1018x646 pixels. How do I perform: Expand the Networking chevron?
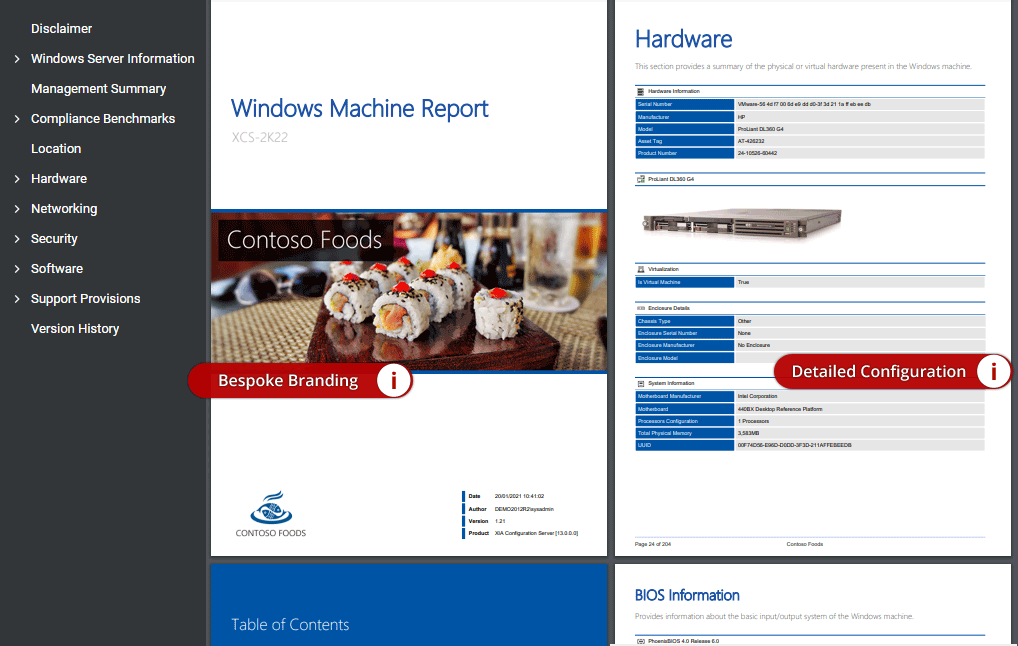coord(17,208)
